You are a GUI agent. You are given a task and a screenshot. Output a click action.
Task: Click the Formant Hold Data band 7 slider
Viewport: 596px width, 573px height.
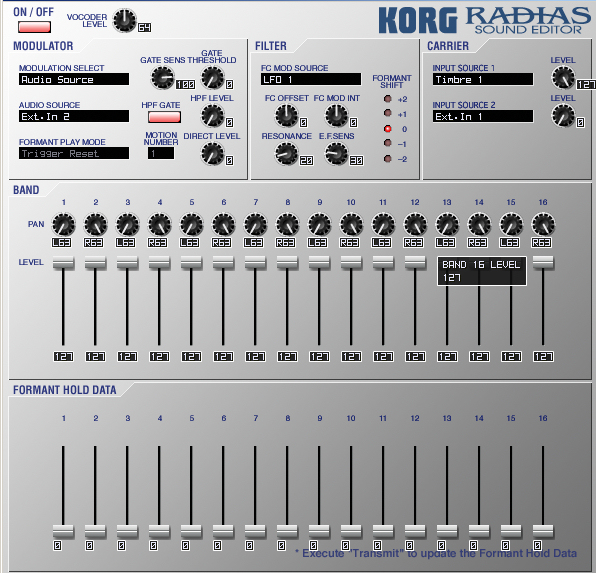coord(255,531)
